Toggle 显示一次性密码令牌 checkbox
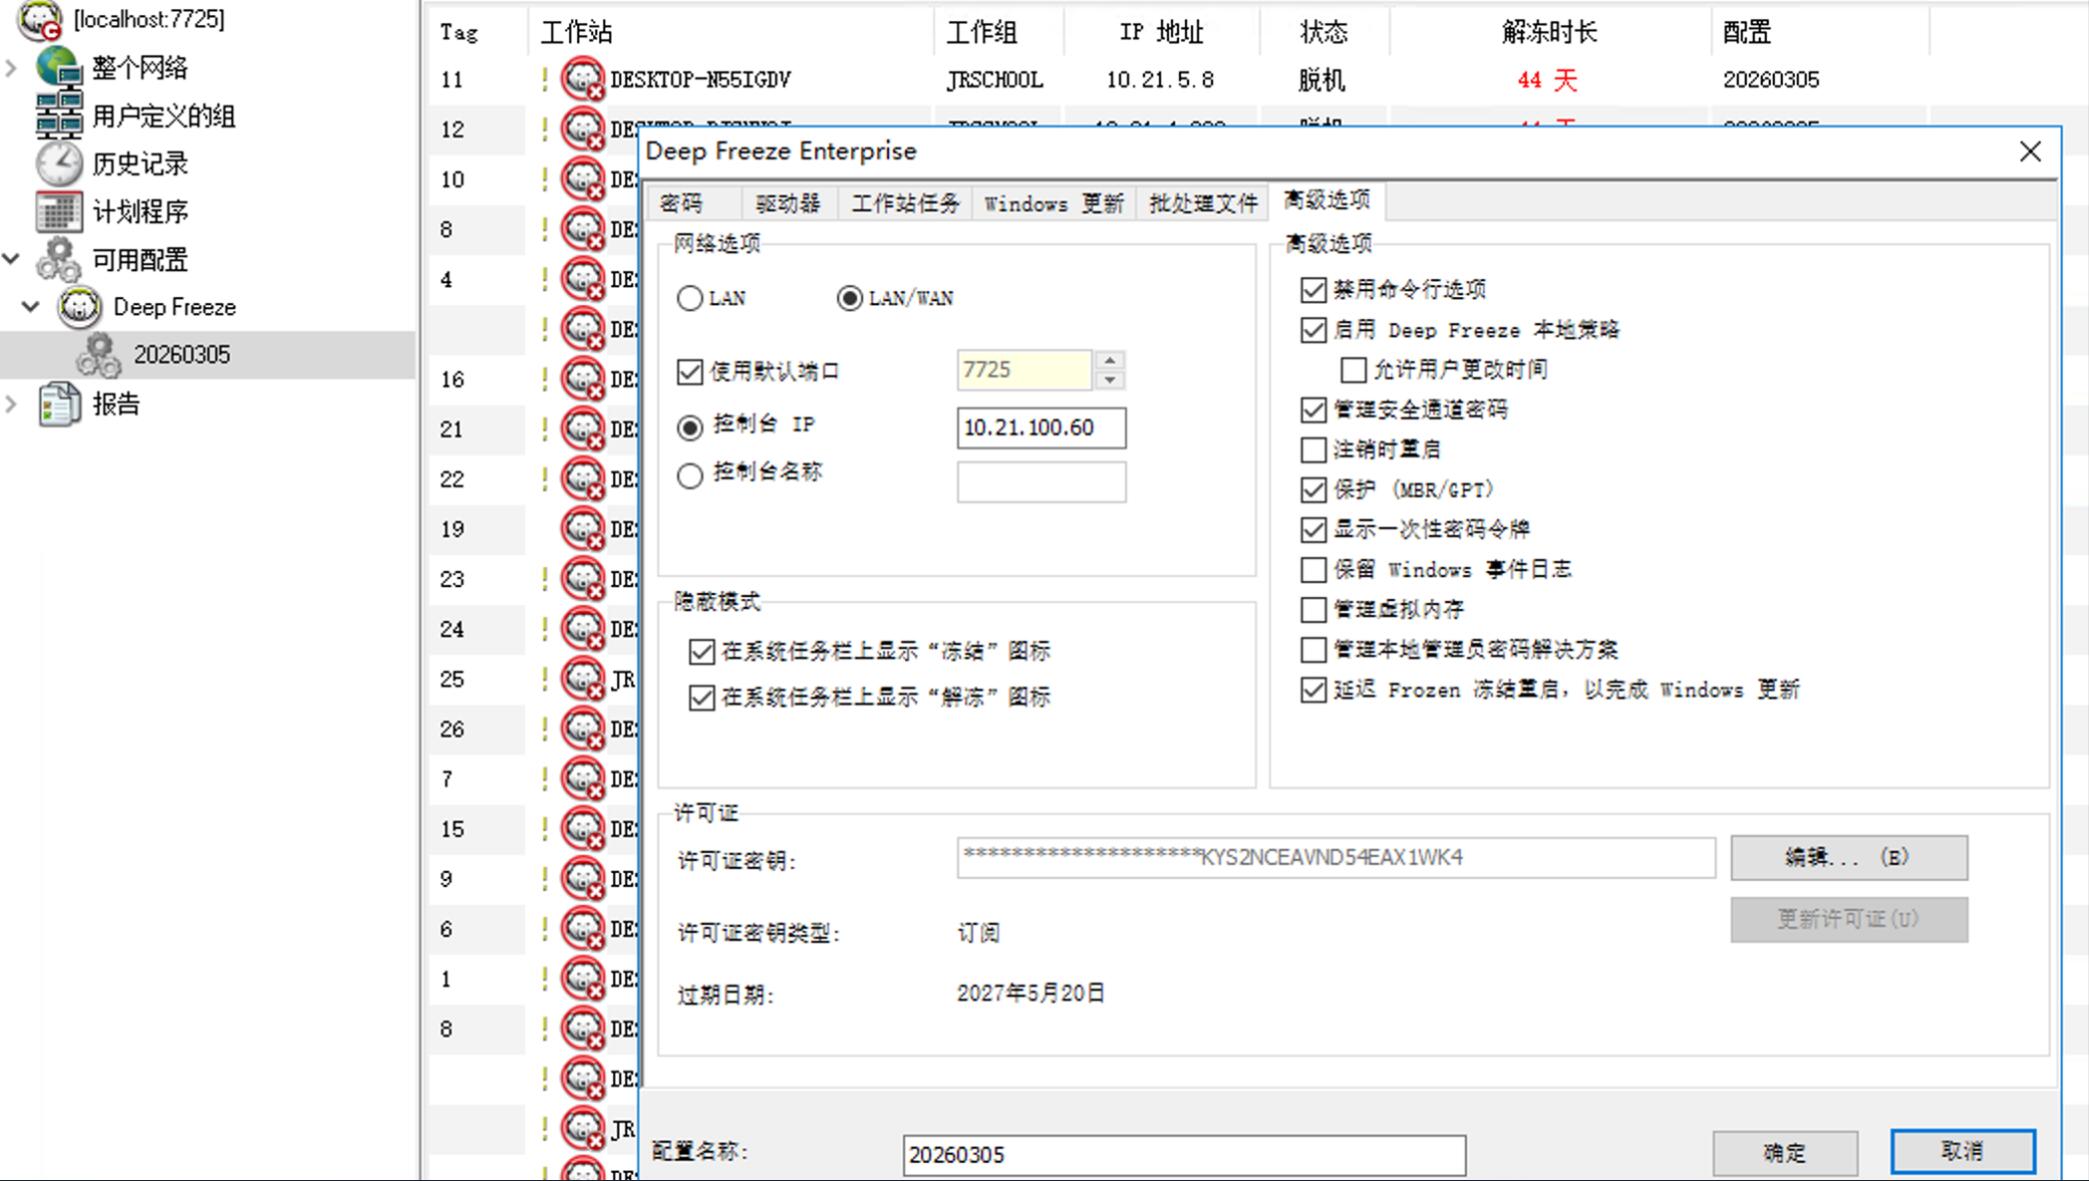Image resolution: width=2089 pixels, height=1181 pixels. (1313, 530)
